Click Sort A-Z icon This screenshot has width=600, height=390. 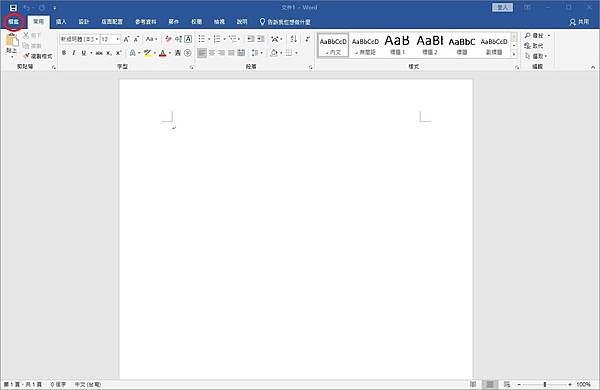tap(293, 39)
